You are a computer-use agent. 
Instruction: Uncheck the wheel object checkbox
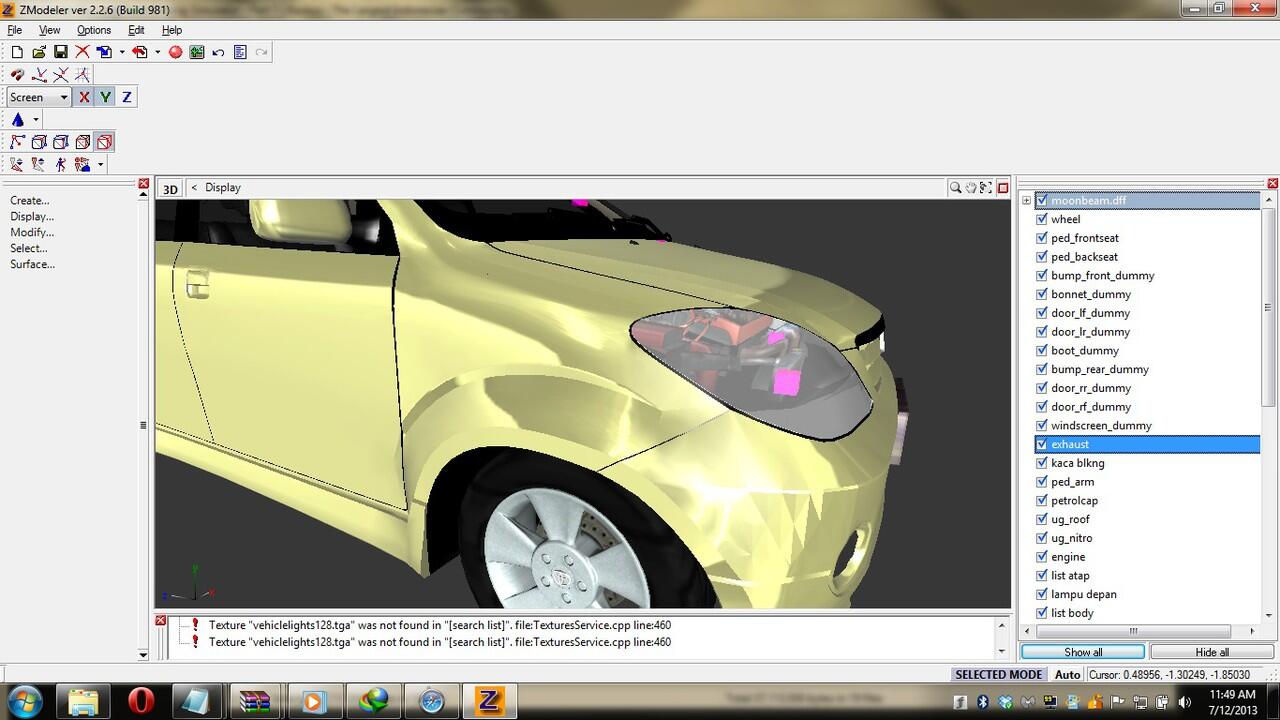(1042, 219)
